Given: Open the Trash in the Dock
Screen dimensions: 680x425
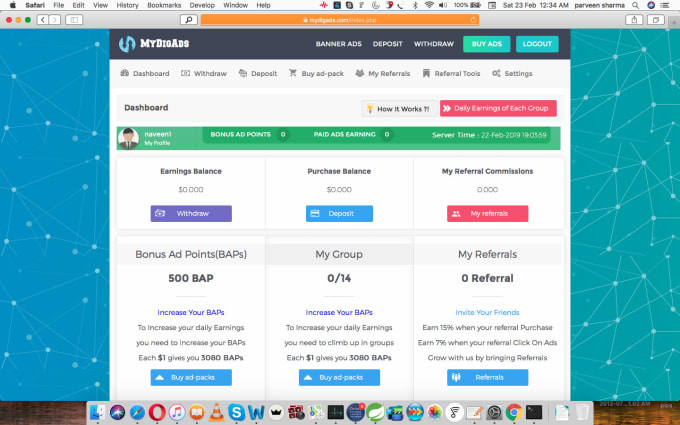Looking at the screenshot, I should [582, 412].
